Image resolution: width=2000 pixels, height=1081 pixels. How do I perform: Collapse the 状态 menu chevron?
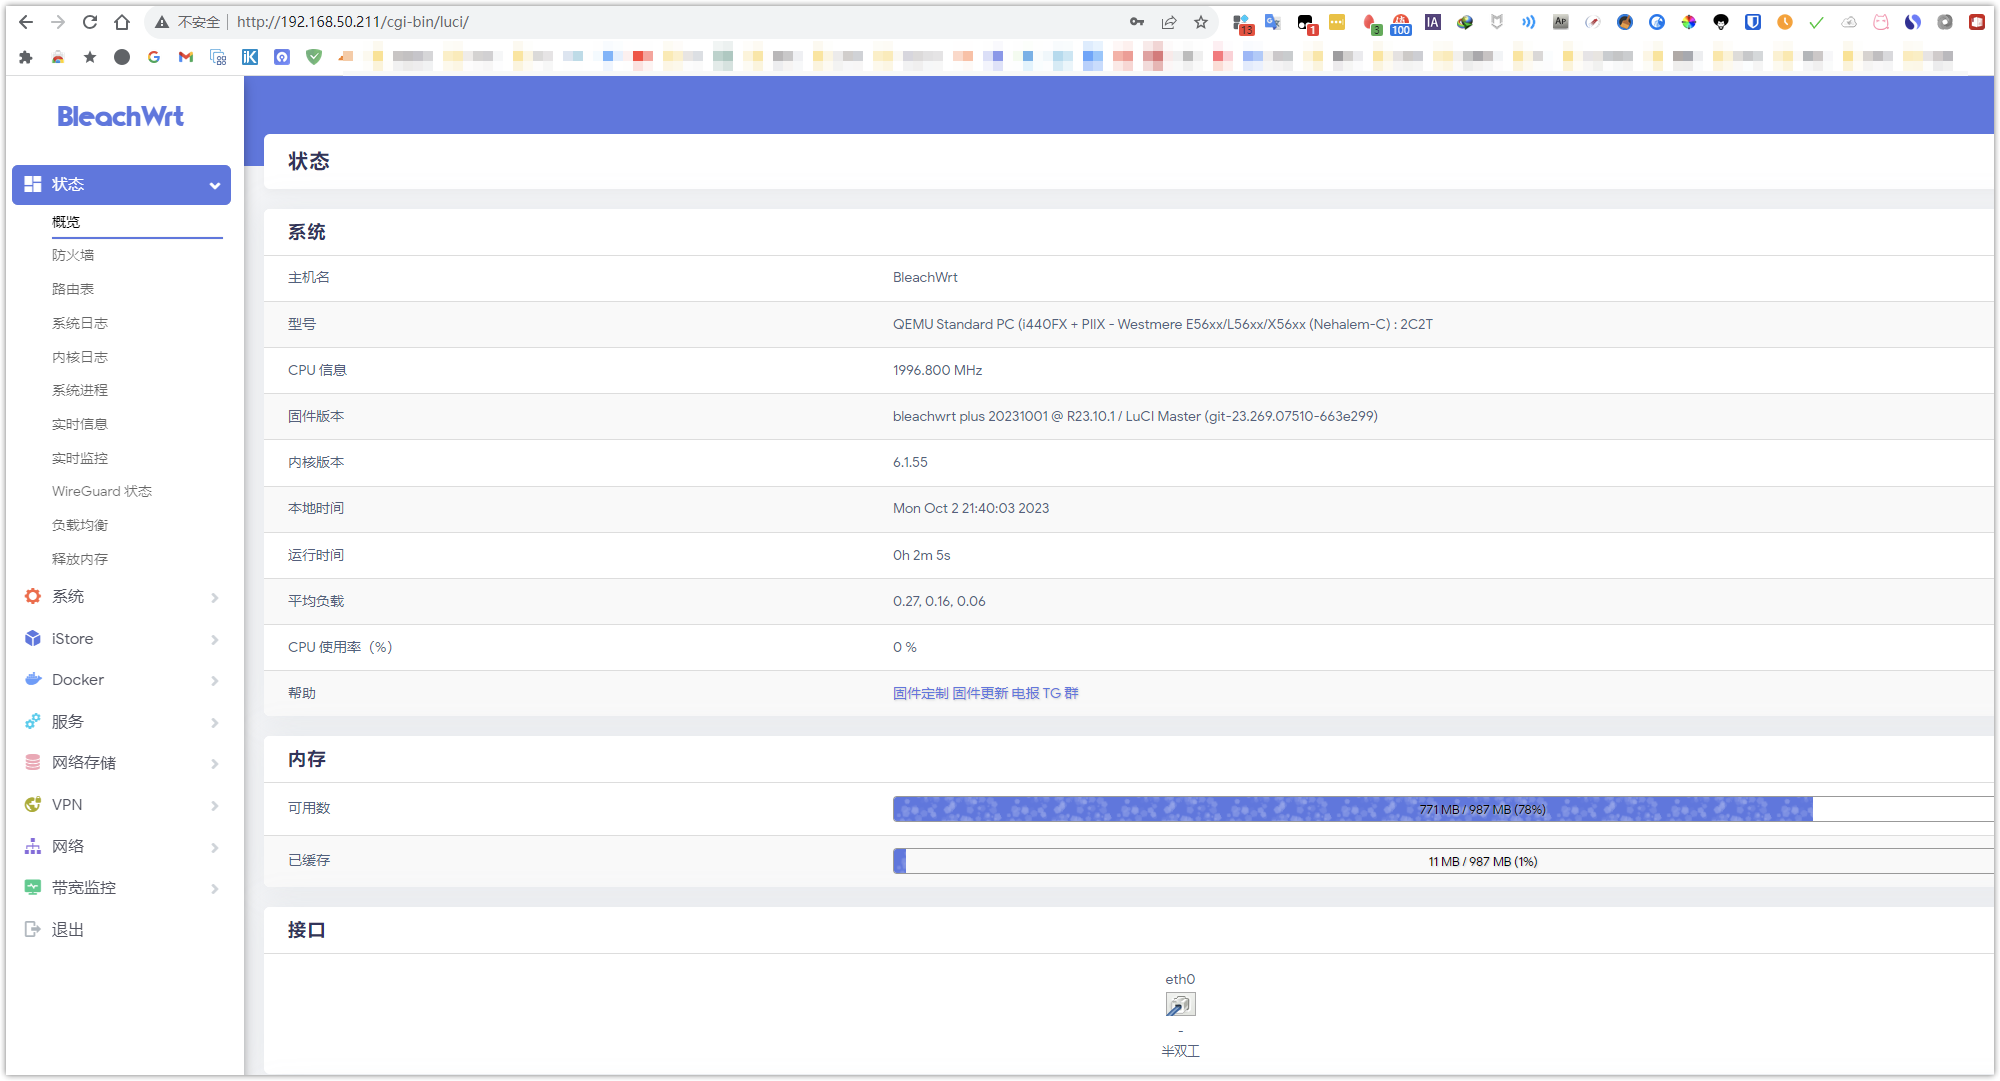point(214,185)
